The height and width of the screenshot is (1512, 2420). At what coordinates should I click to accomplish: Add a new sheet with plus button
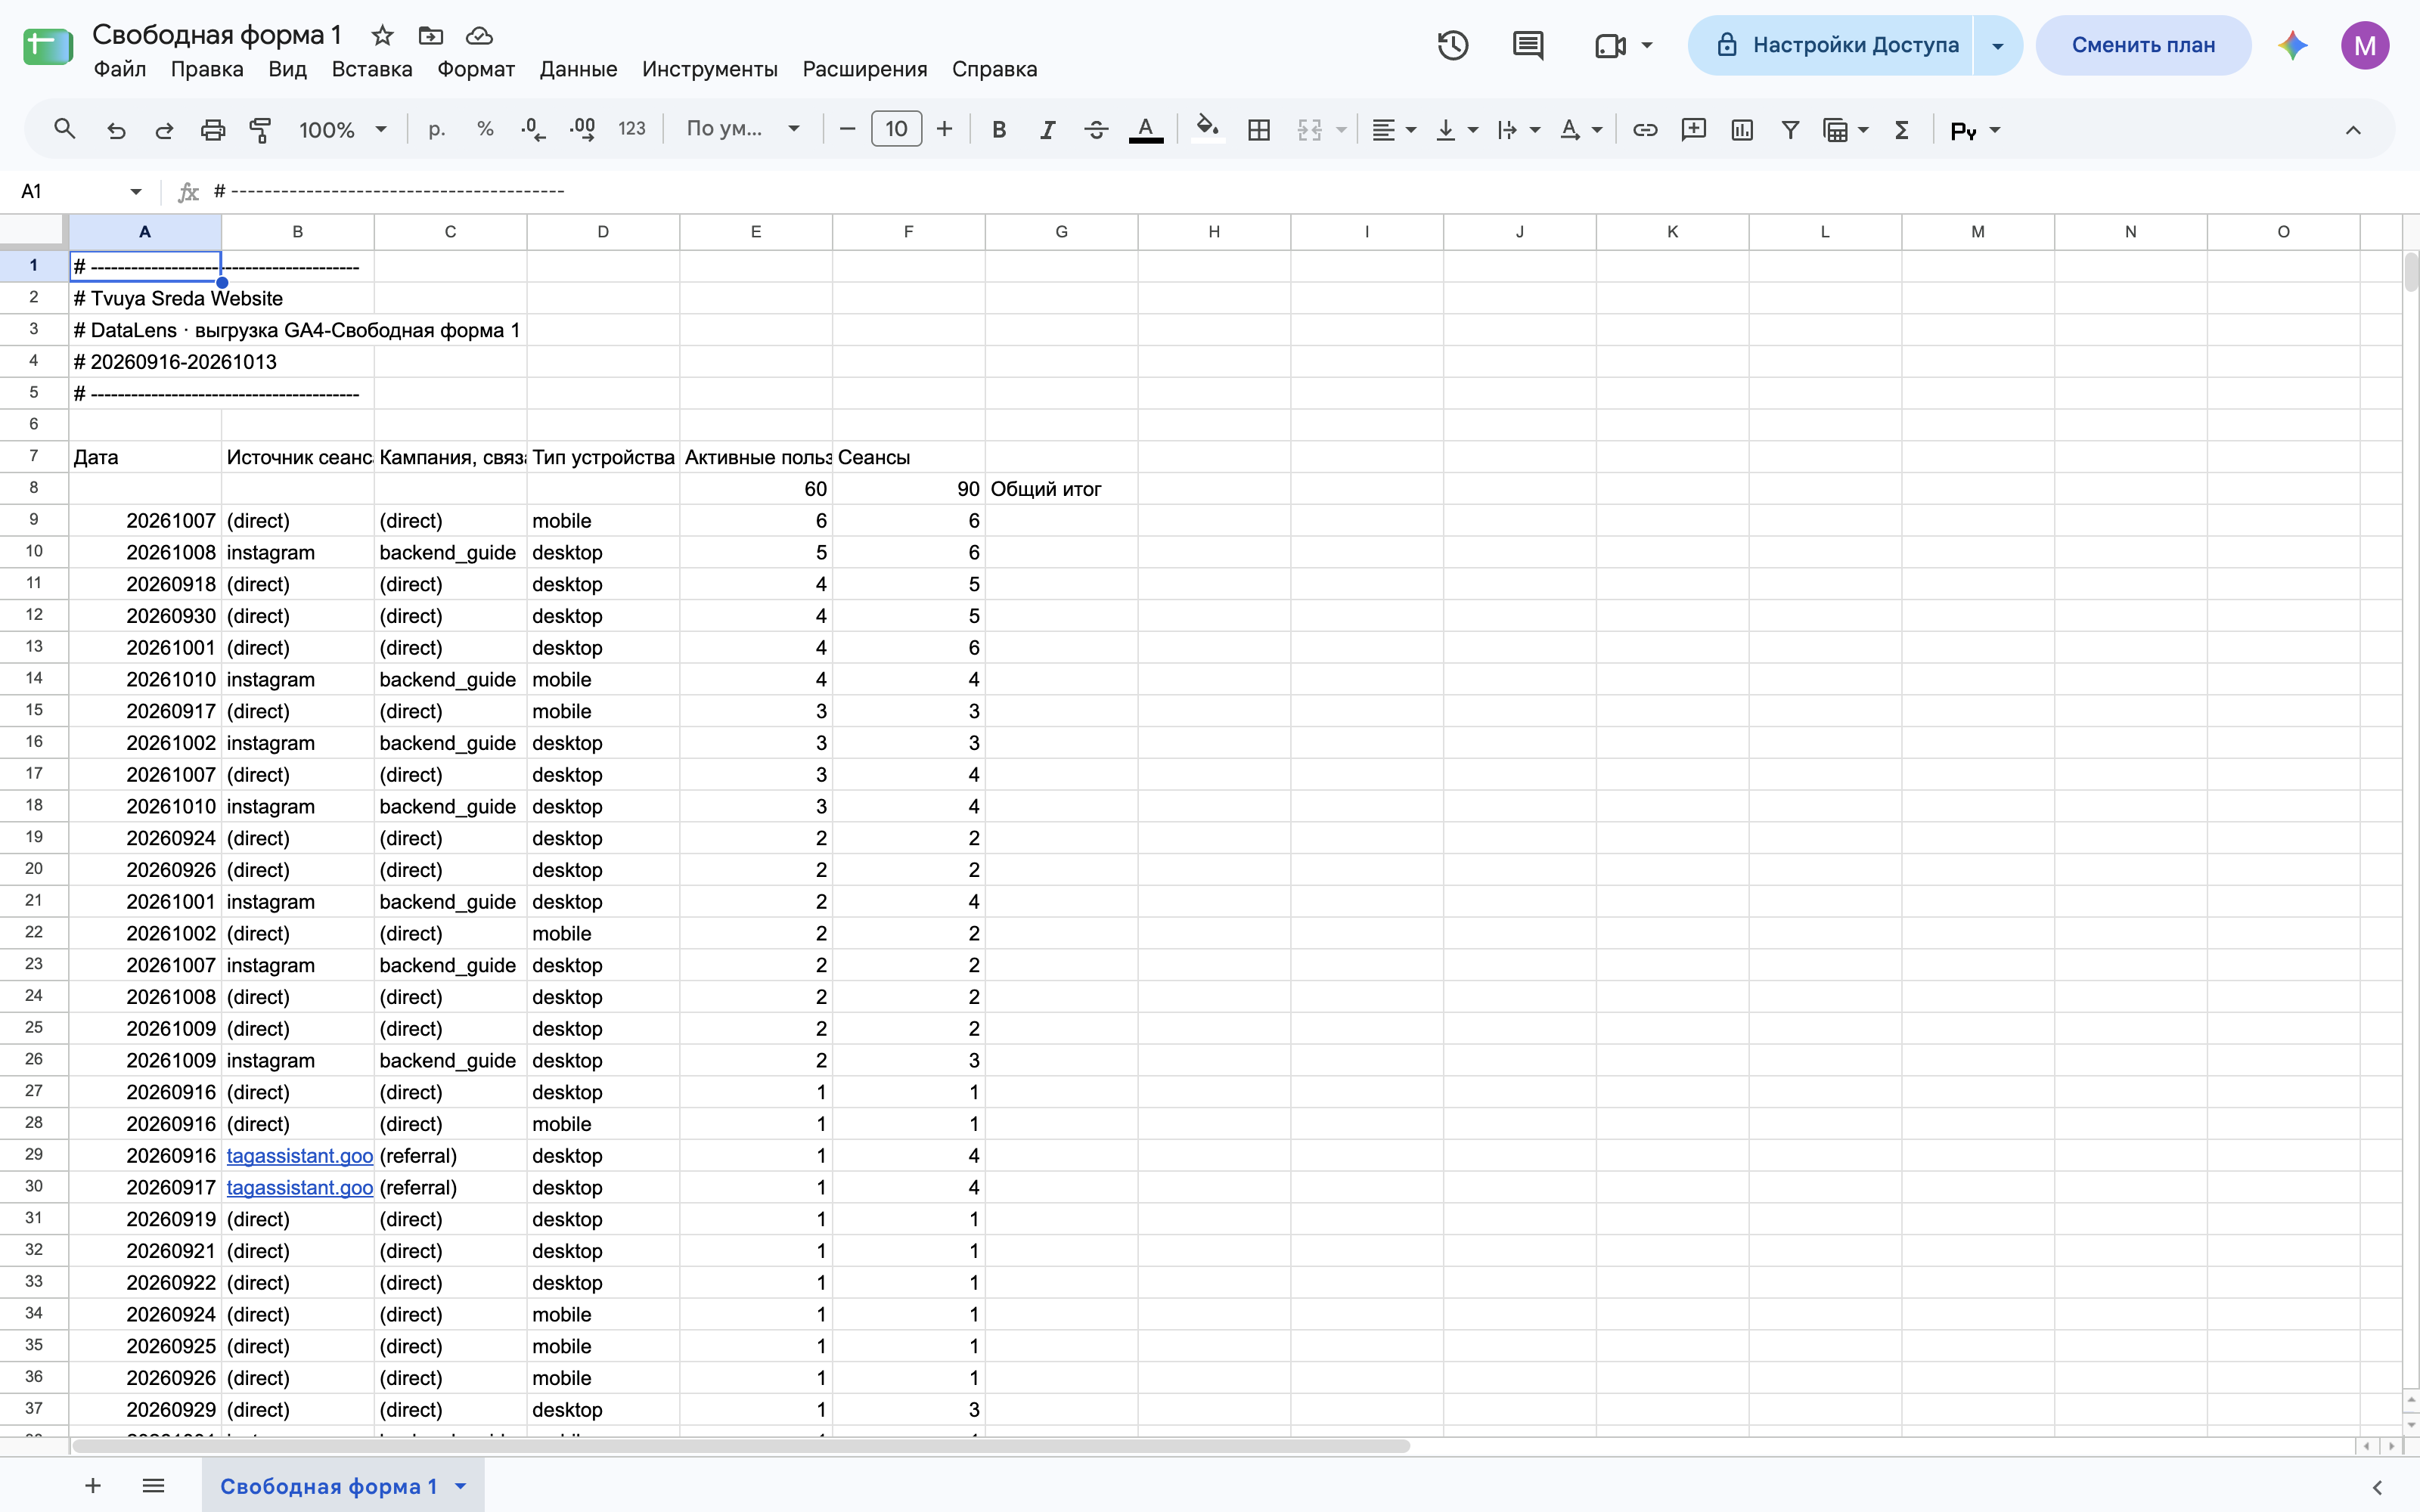pyautogui.click(x=93, y=1486)
